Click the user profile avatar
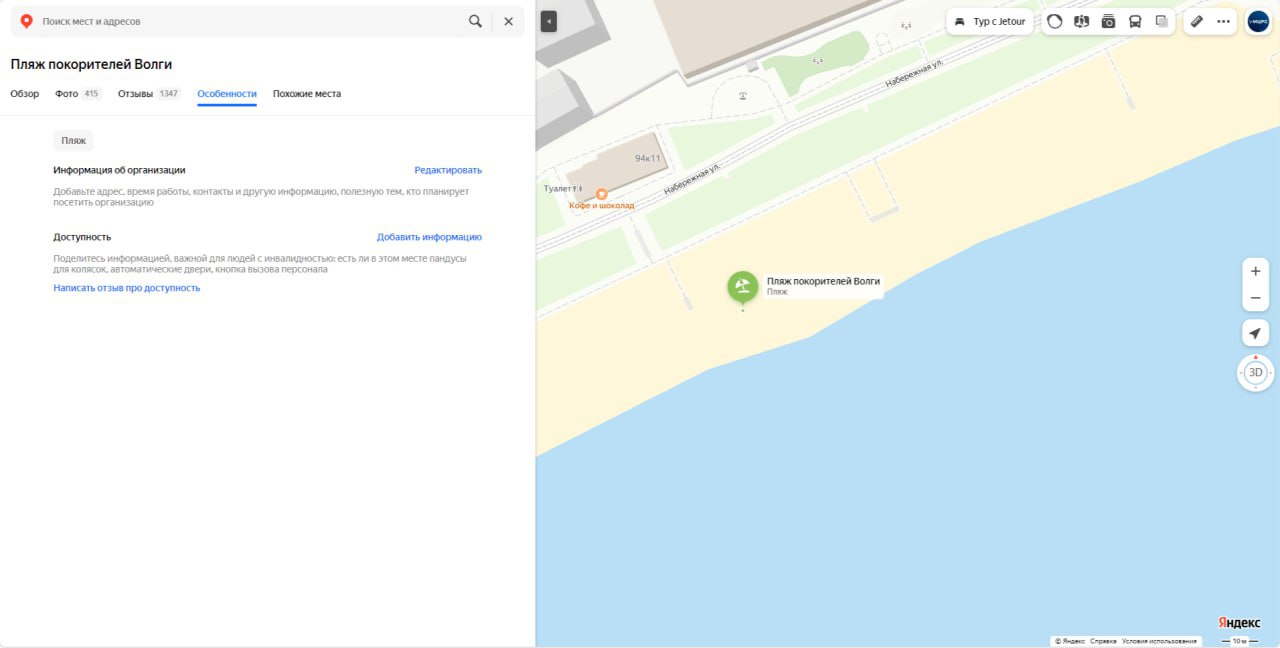This screenshot has height=648, width=1280. pos(1257,21)
